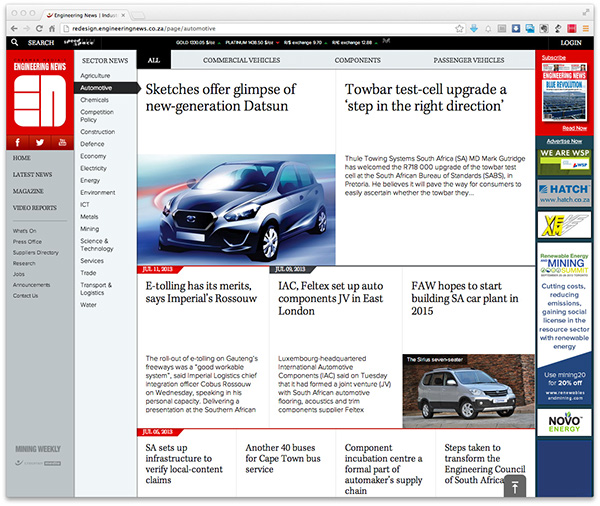600x506 pixels.
Task: Click the bell notification extension icon
Action: tap(488, 28)
